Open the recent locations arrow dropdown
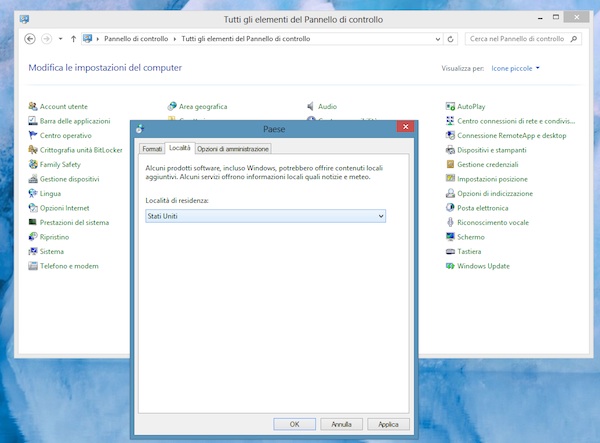Screen dimensions: 600x443 pyautogui.click(x=60, y=39)
